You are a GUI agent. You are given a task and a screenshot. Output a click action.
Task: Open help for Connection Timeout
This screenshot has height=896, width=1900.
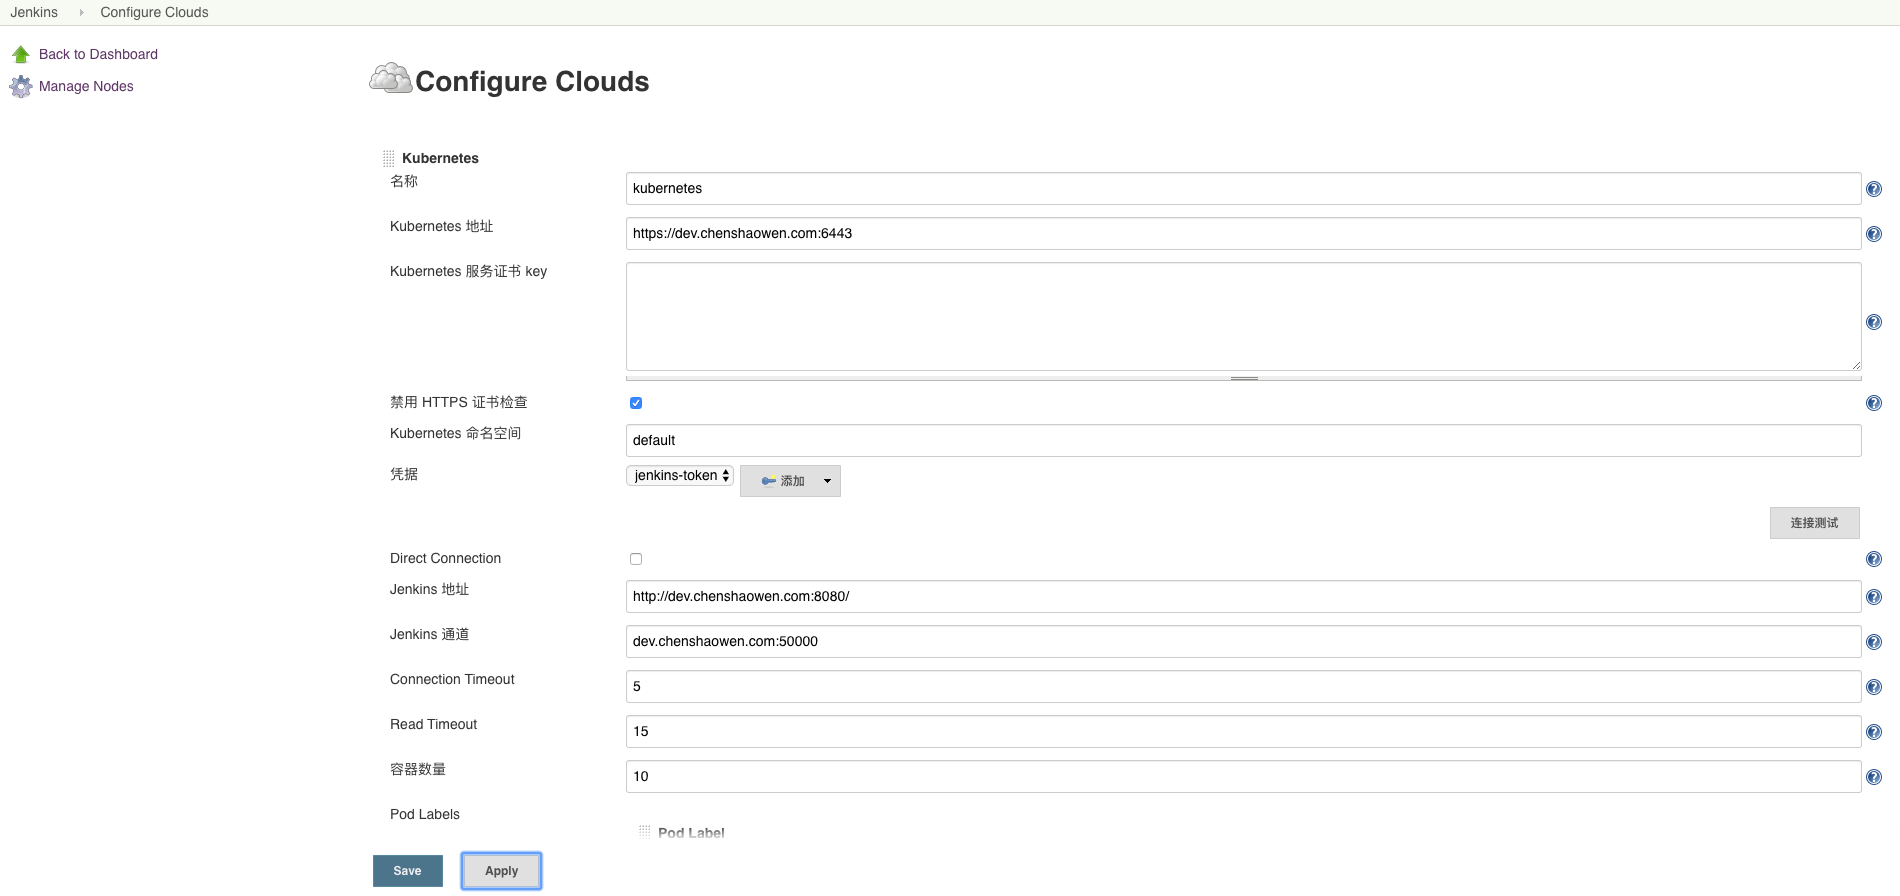pos(1874,687)
